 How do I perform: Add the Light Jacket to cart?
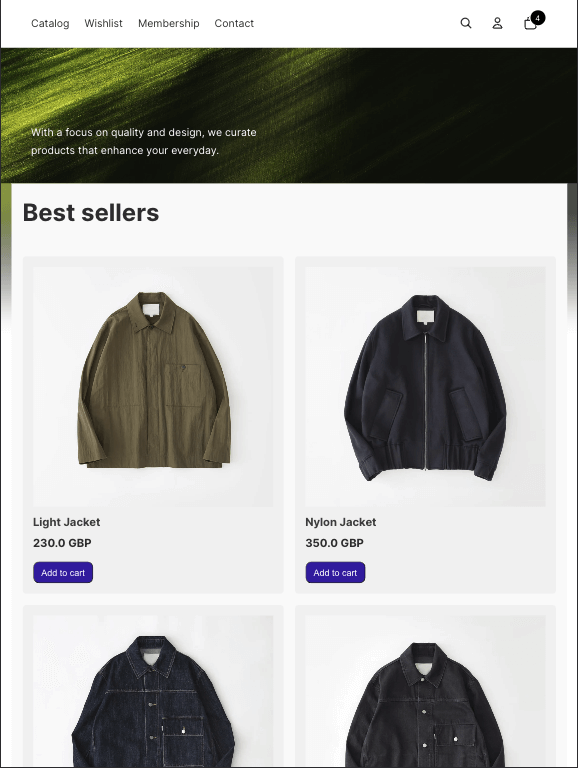[63, 573]
